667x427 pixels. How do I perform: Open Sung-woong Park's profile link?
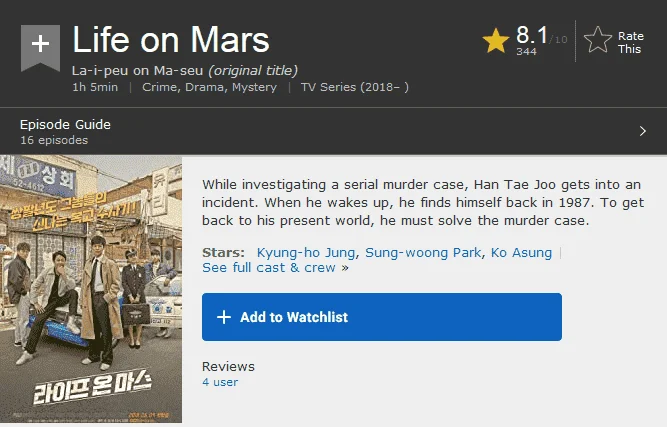pos(423,253)
